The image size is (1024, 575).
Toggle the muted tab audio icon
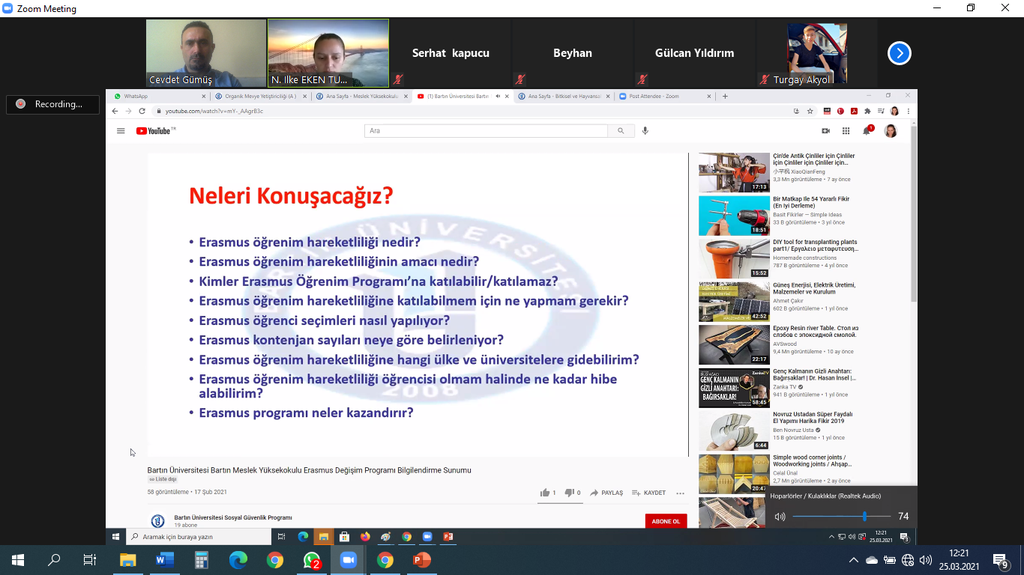(498, 96)
